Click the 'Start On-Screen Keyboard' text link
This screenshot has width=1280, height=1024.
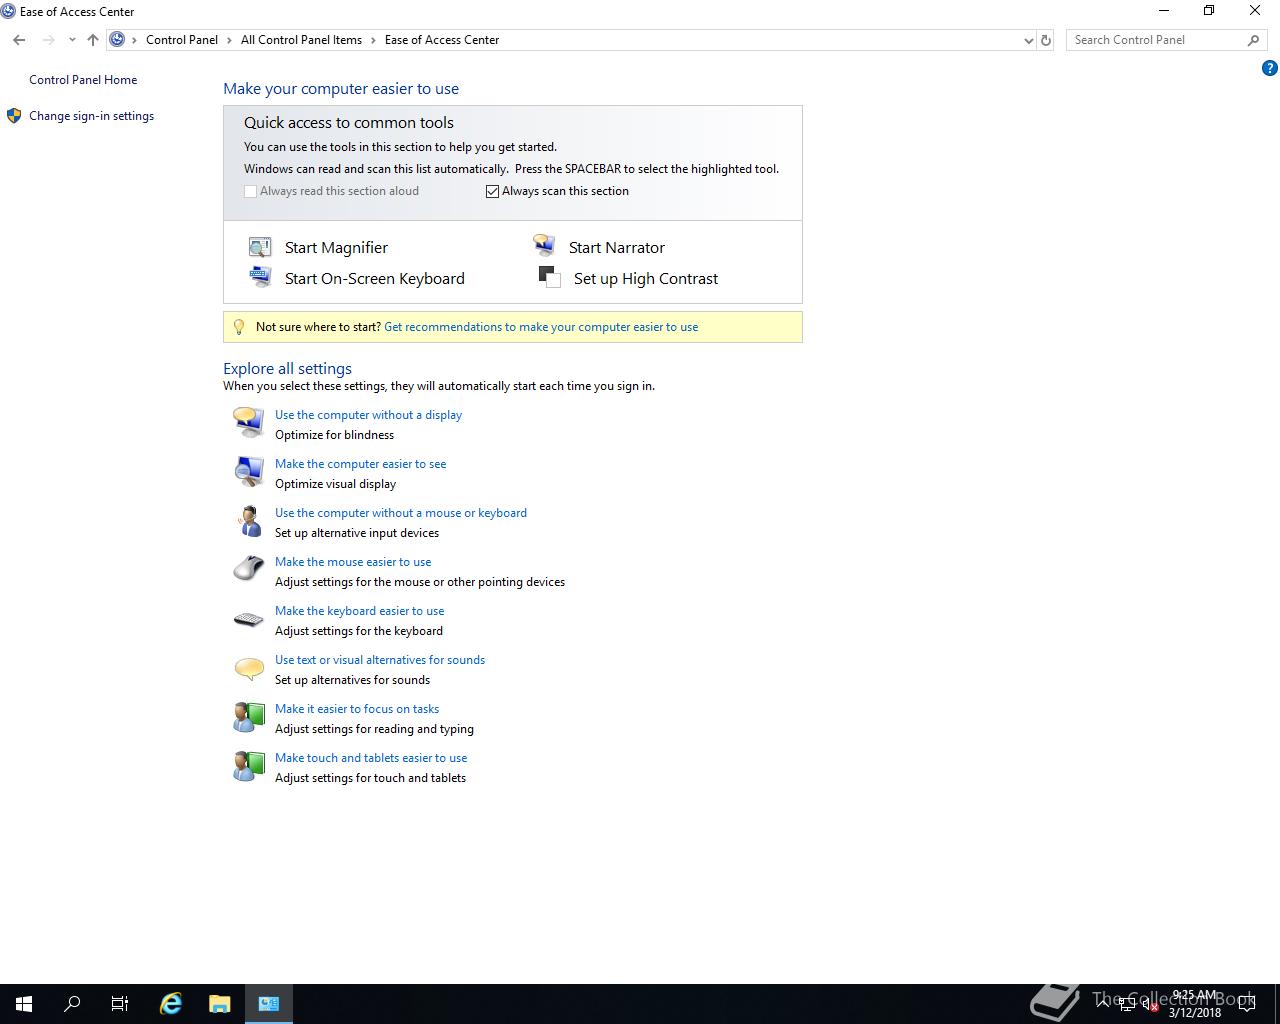(375, 279)
